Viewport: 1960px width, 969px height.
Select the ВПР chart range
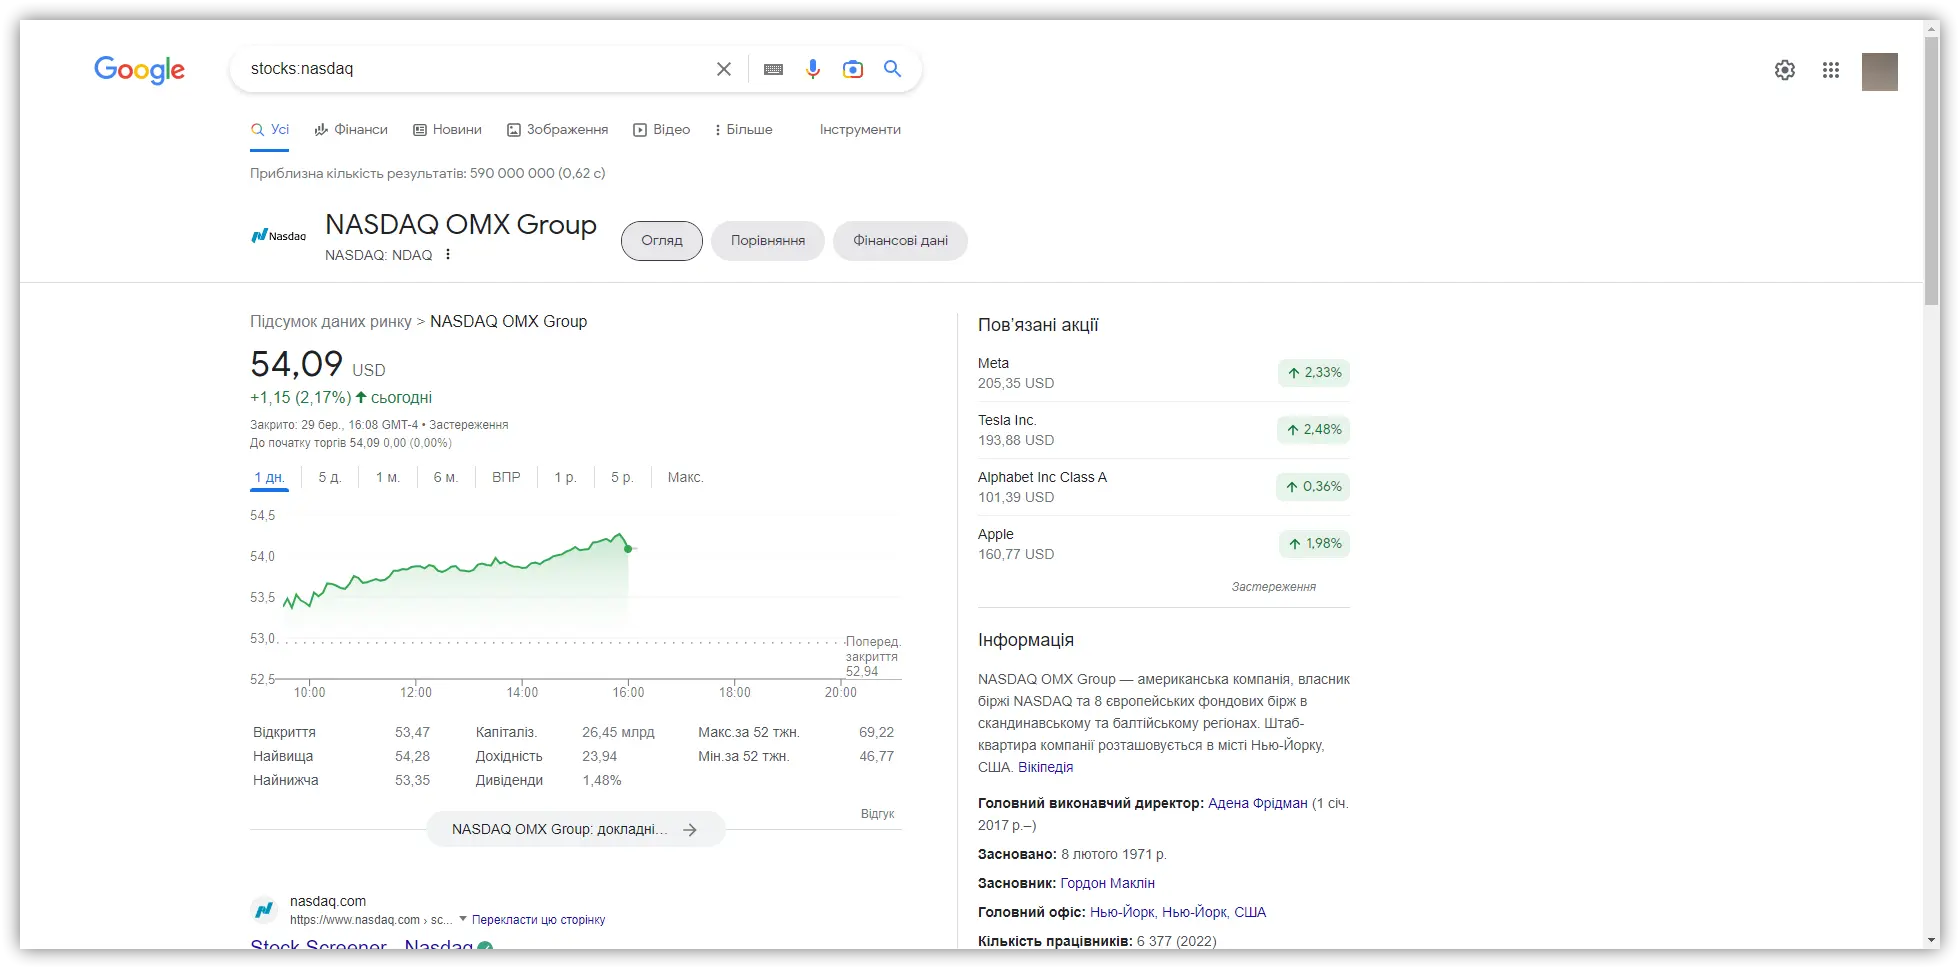pyautogui.click(x=506, y=478)
